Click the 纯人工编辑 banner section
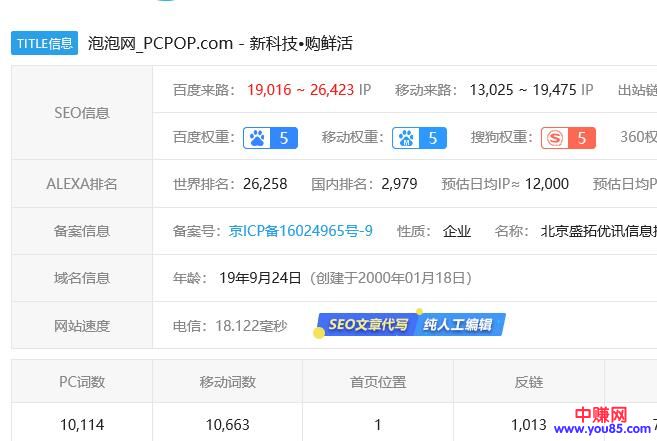Viewport: 657px width, 441px height. coord(457,325)
